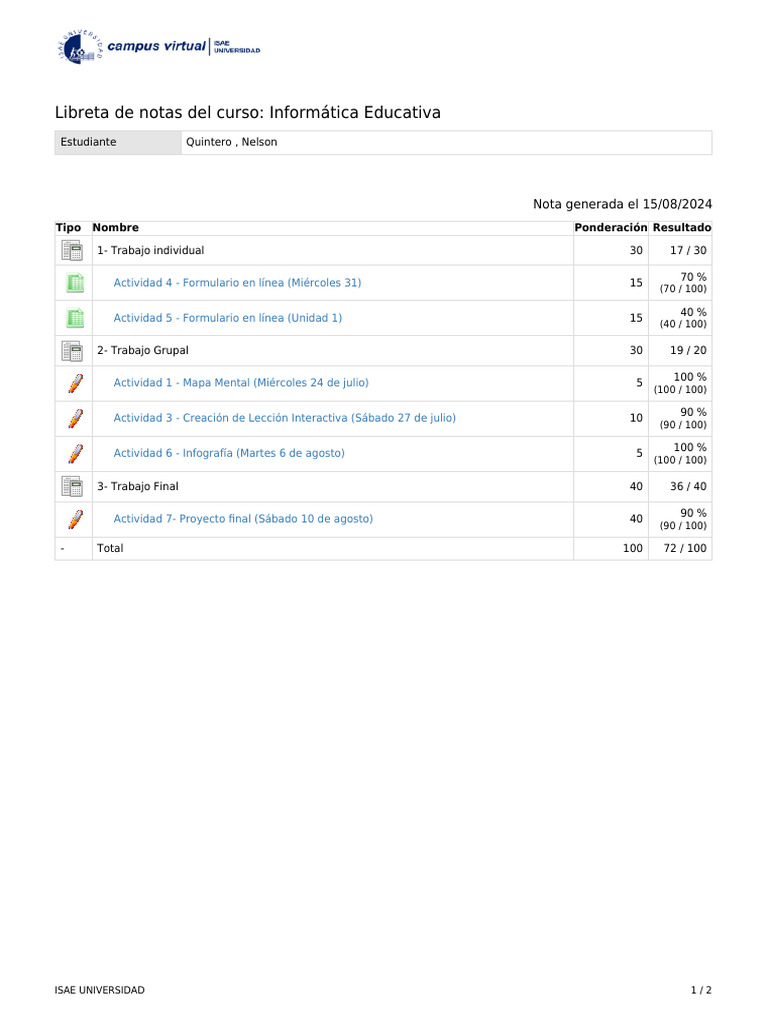Click the green quiz icon for Actividad 4
The height and width of the screenshot is (1024, 768).
(75, 283)
